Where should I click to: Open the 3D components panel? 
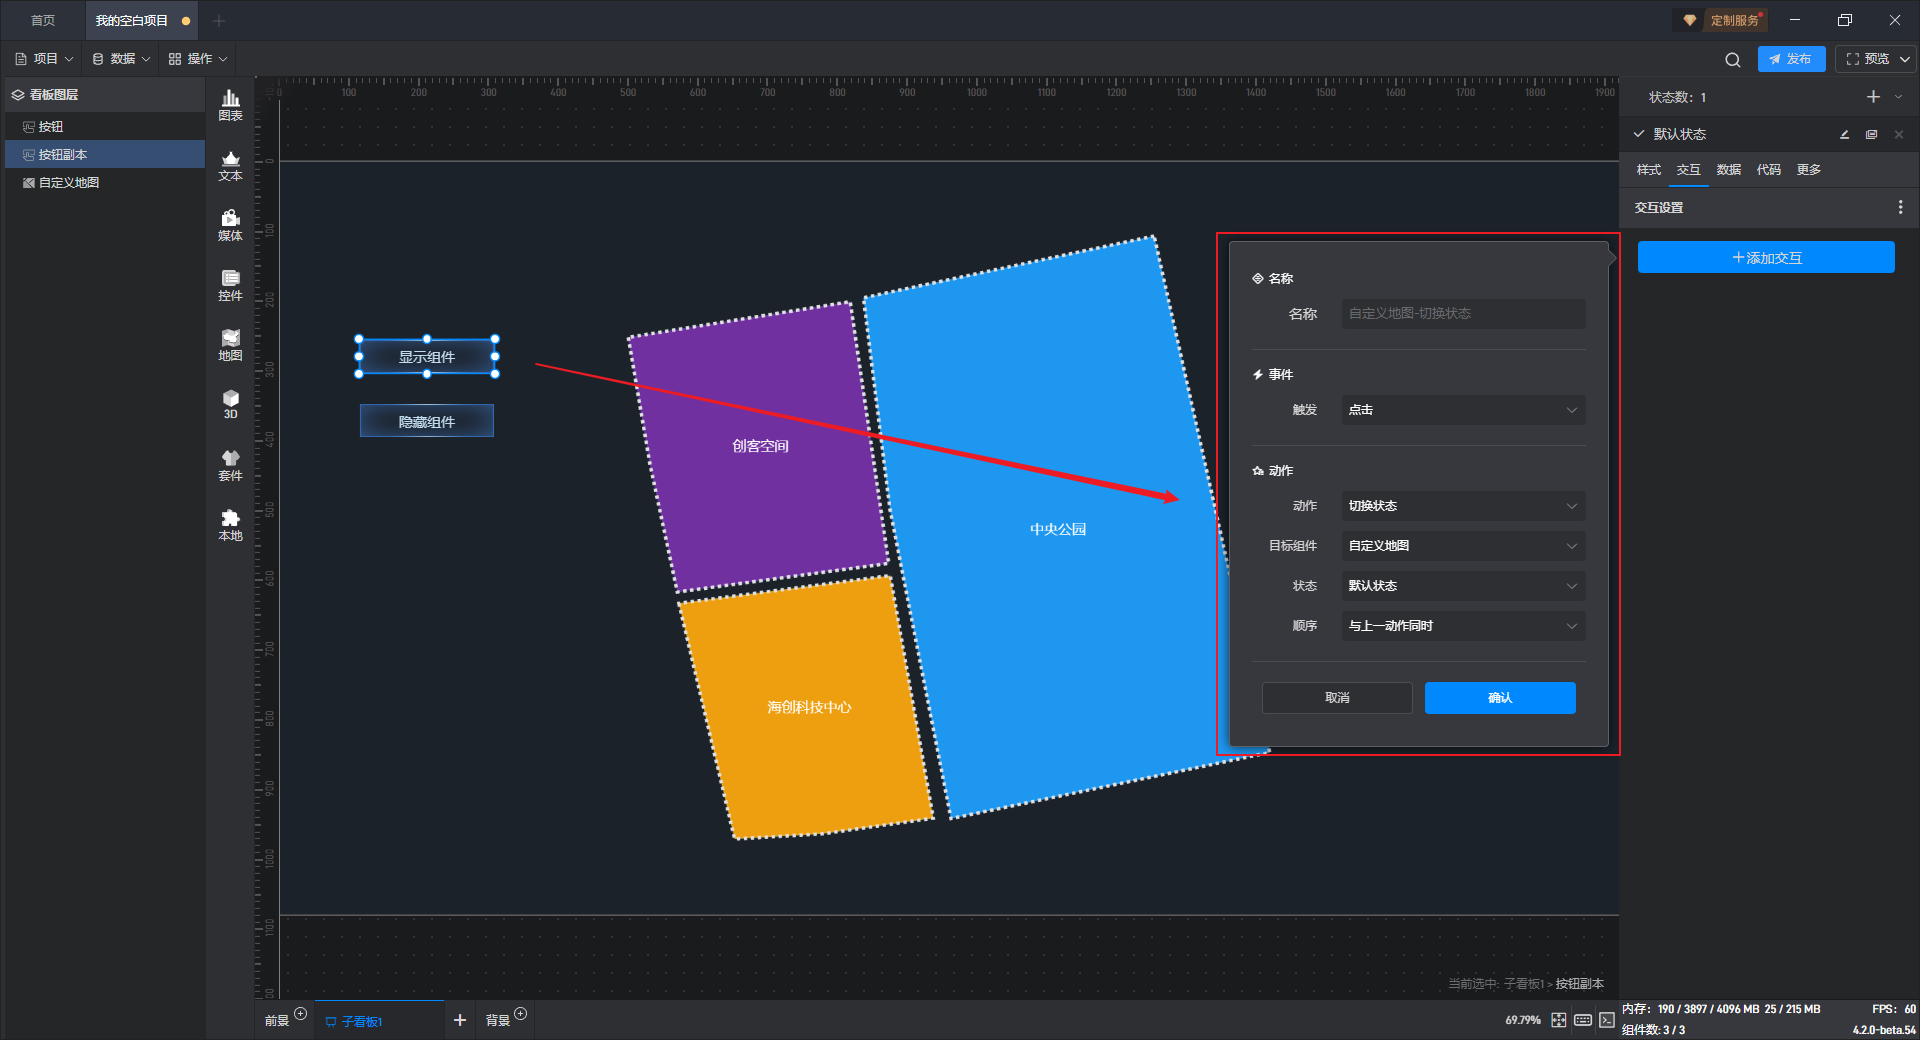pos(230,404)
